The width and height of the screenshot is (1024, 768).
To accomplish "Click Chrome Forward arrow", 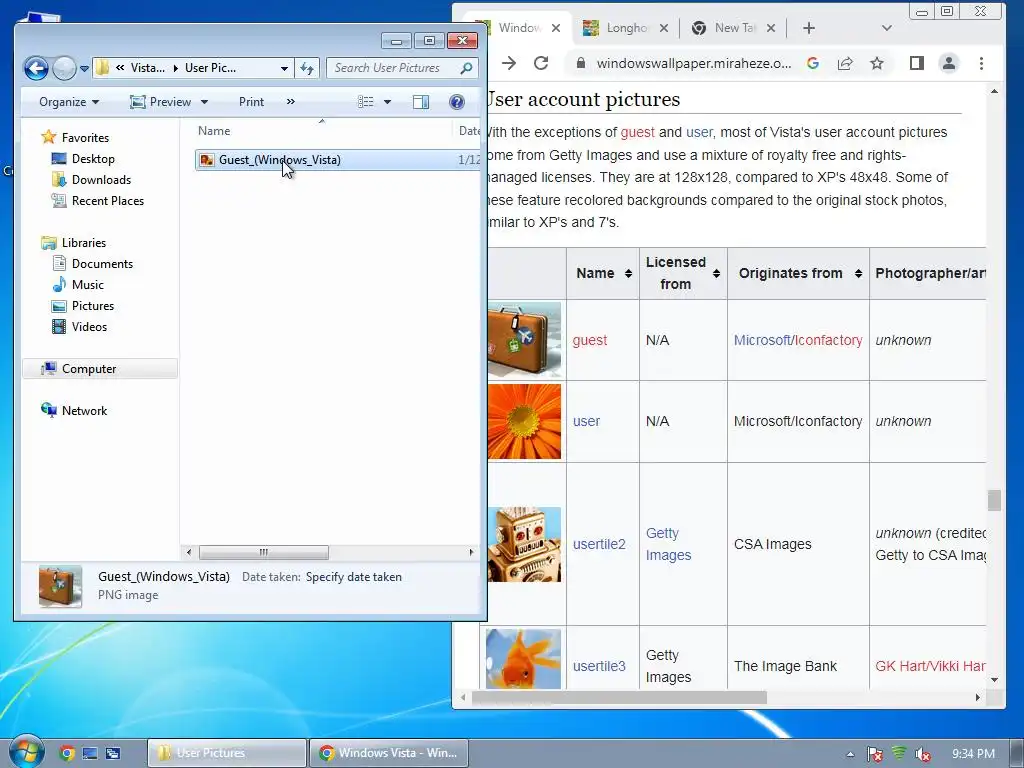I will 509,63.
